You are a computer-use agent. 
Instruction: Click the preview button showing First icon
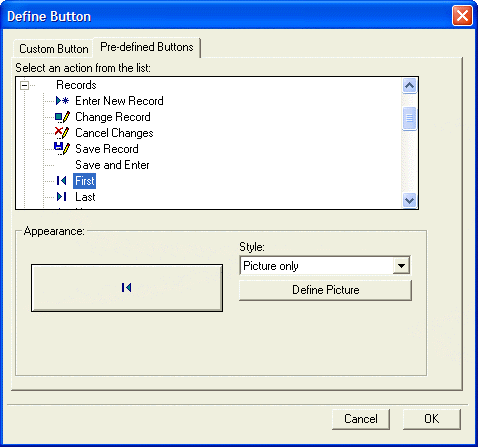pyautogui.click(x=127, y=288)
